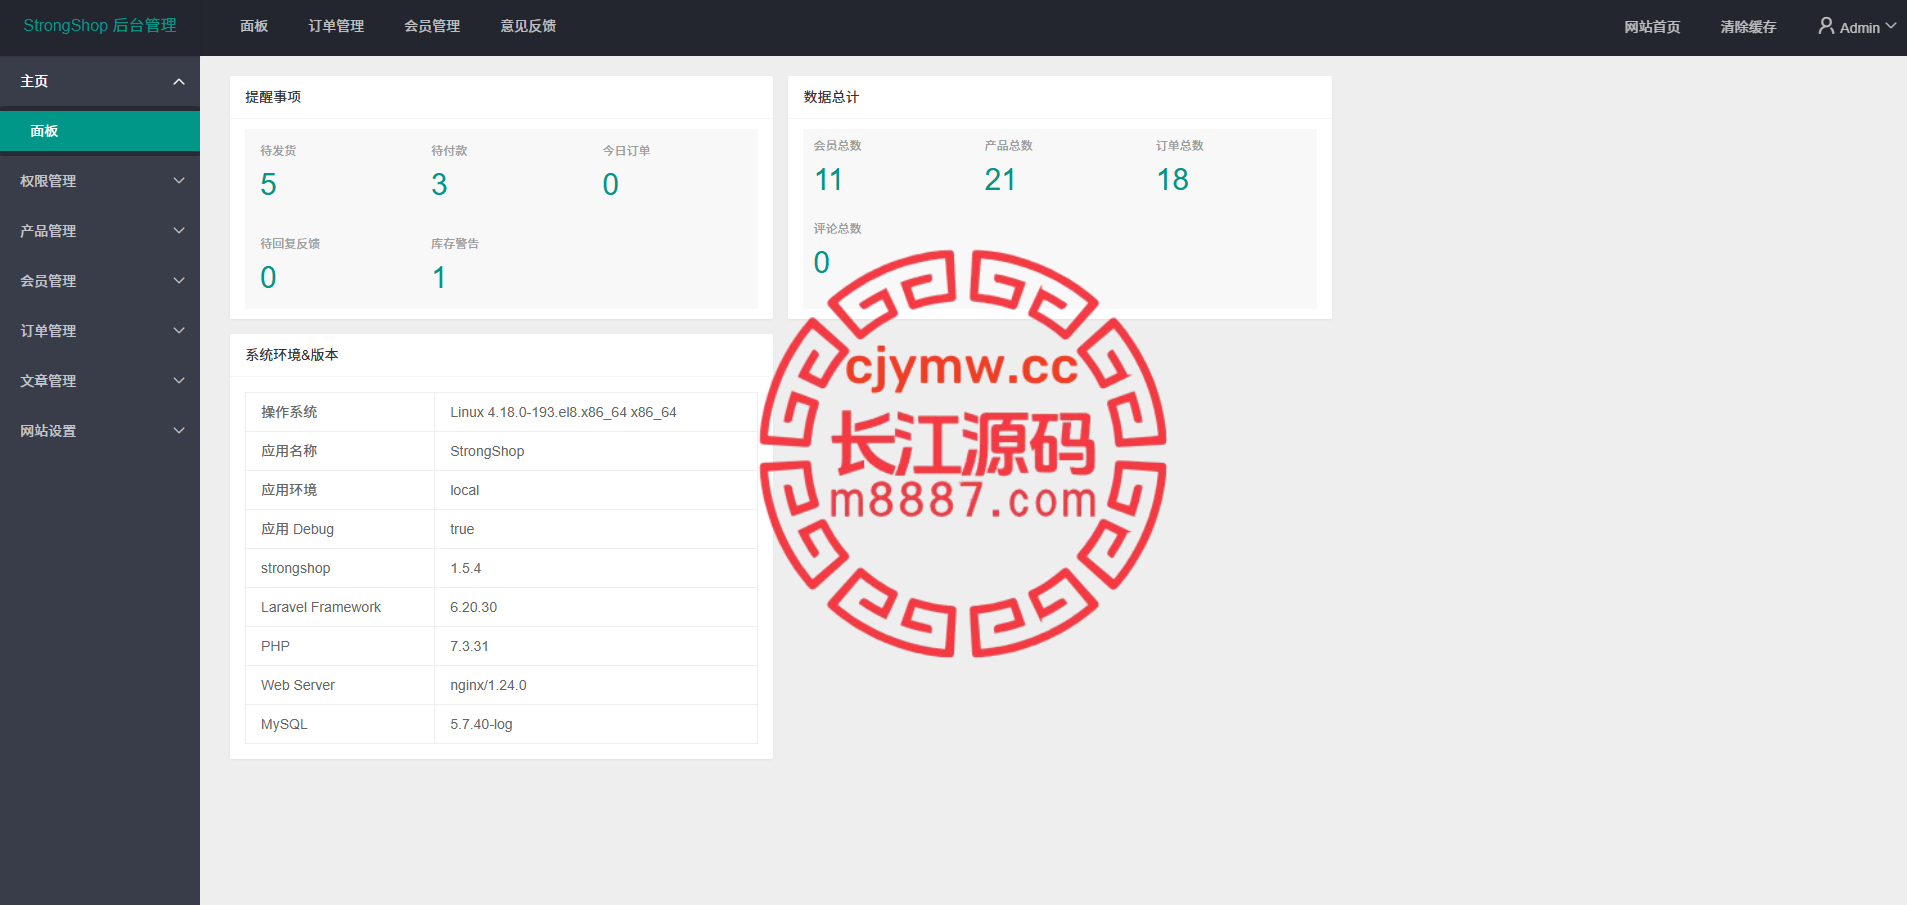Screen dimensions: 1907x905
Task: Click the Laravel Framework version 6.20.30
Action: (x=473, y=607)
